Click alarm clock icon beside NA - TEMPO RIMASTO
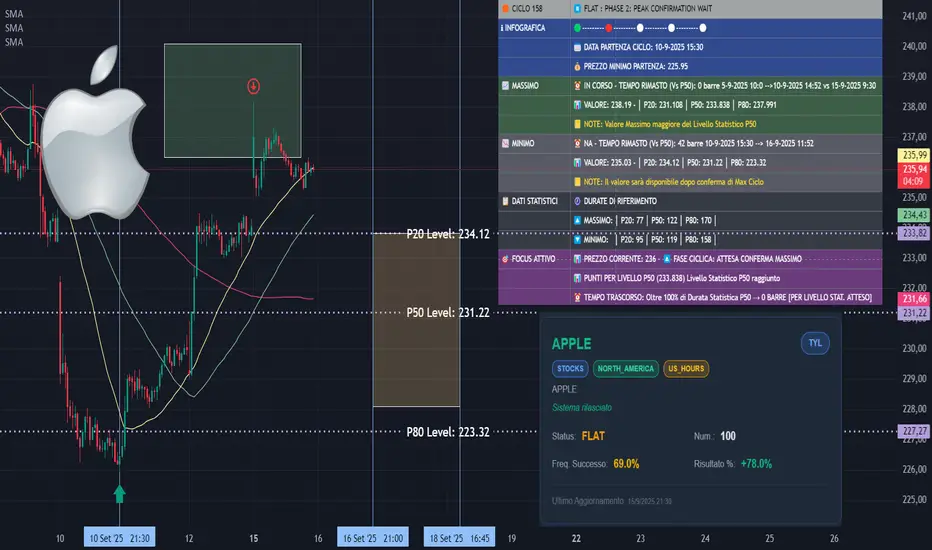Image resolution: width=932 pixels, height=550 pixels. pyautogui.click(x=577, y=143)
